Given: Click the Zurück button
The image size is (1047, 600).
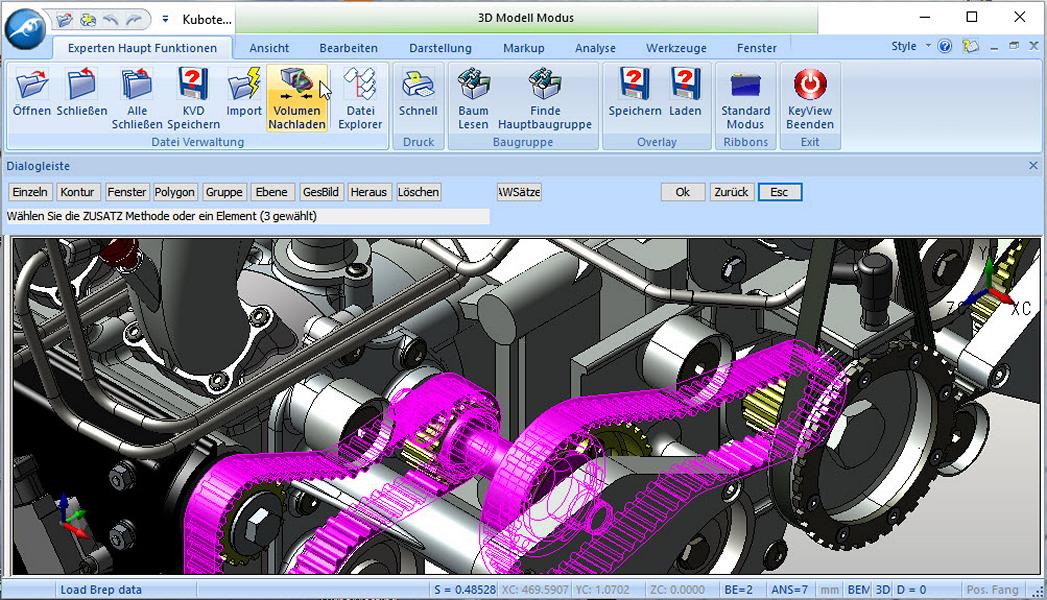Looking at the screenshot, I should [732, 192].
